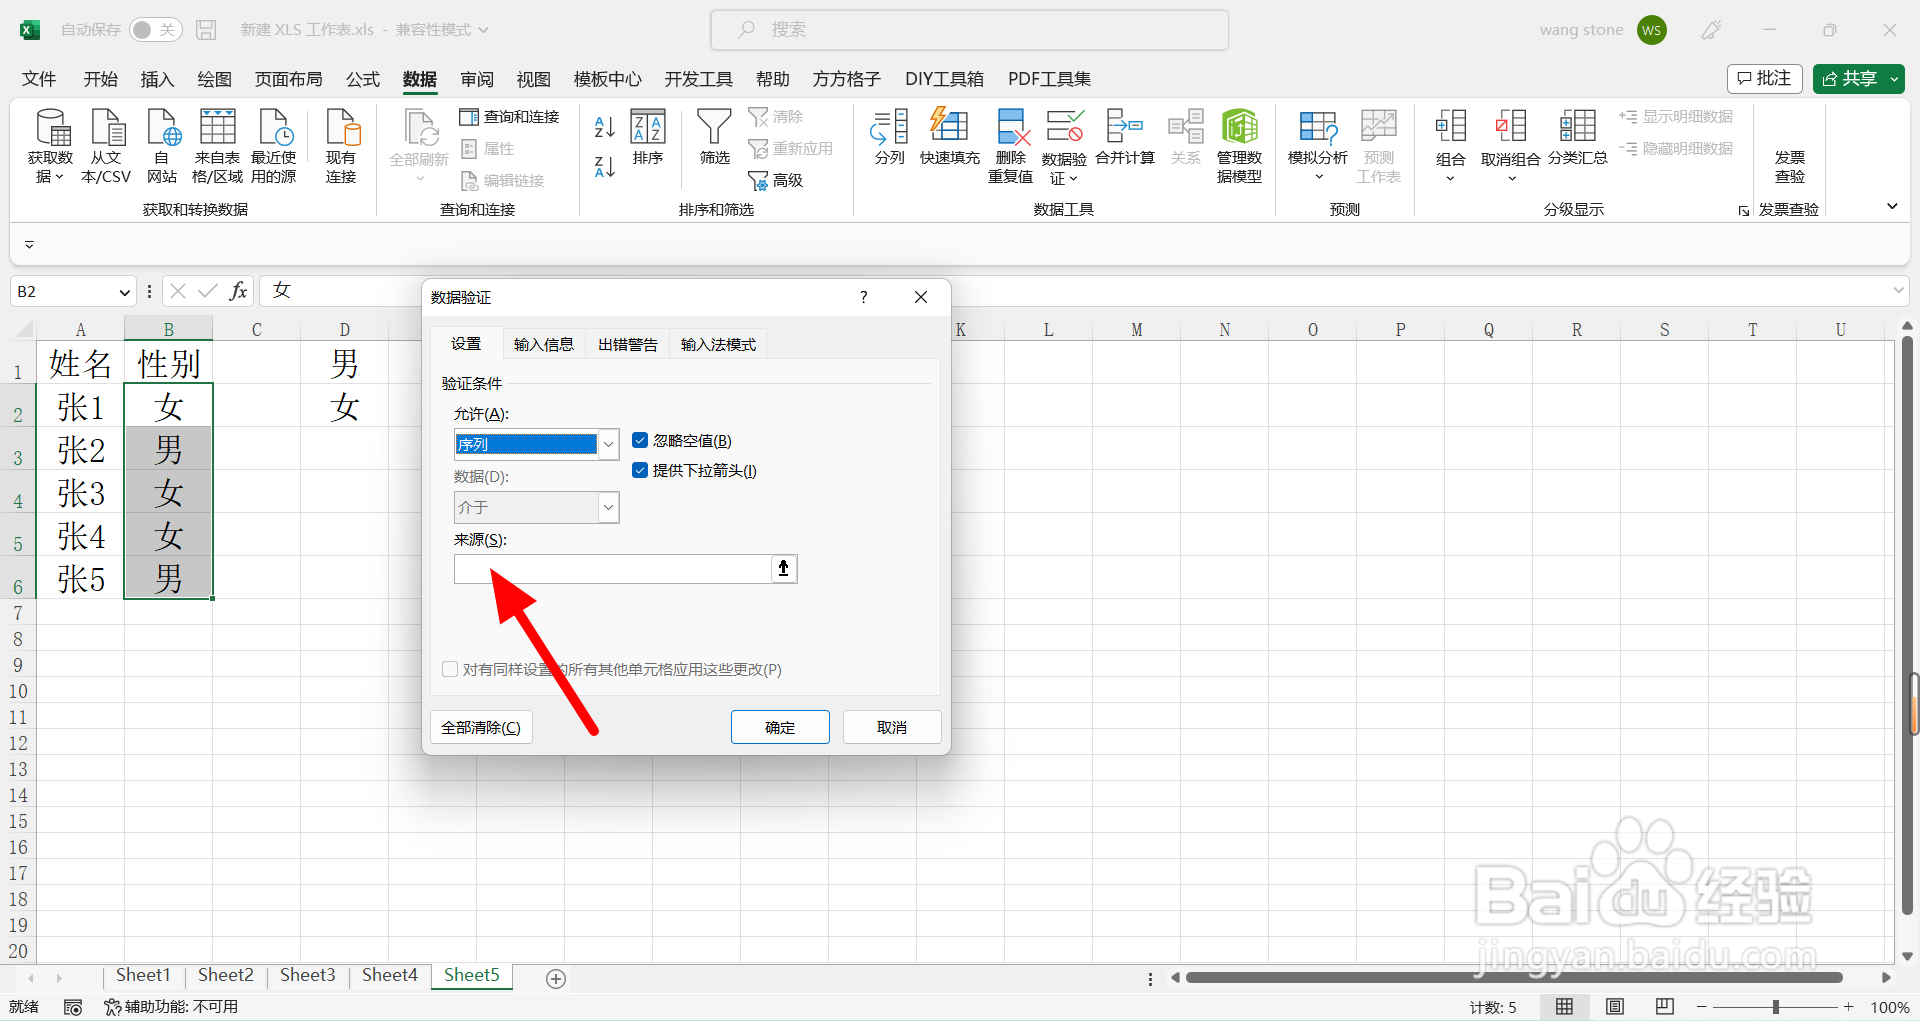The image size is (1920, 1021).
Task: Select cell D1 containing 男
Action: (344, 364)
